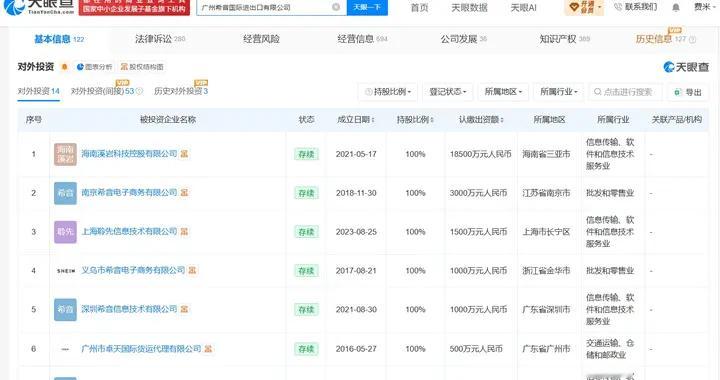Screen dimensions: 720x380
Task: Click the 天眼一下 search button
Action: click(x=367, y=7)
